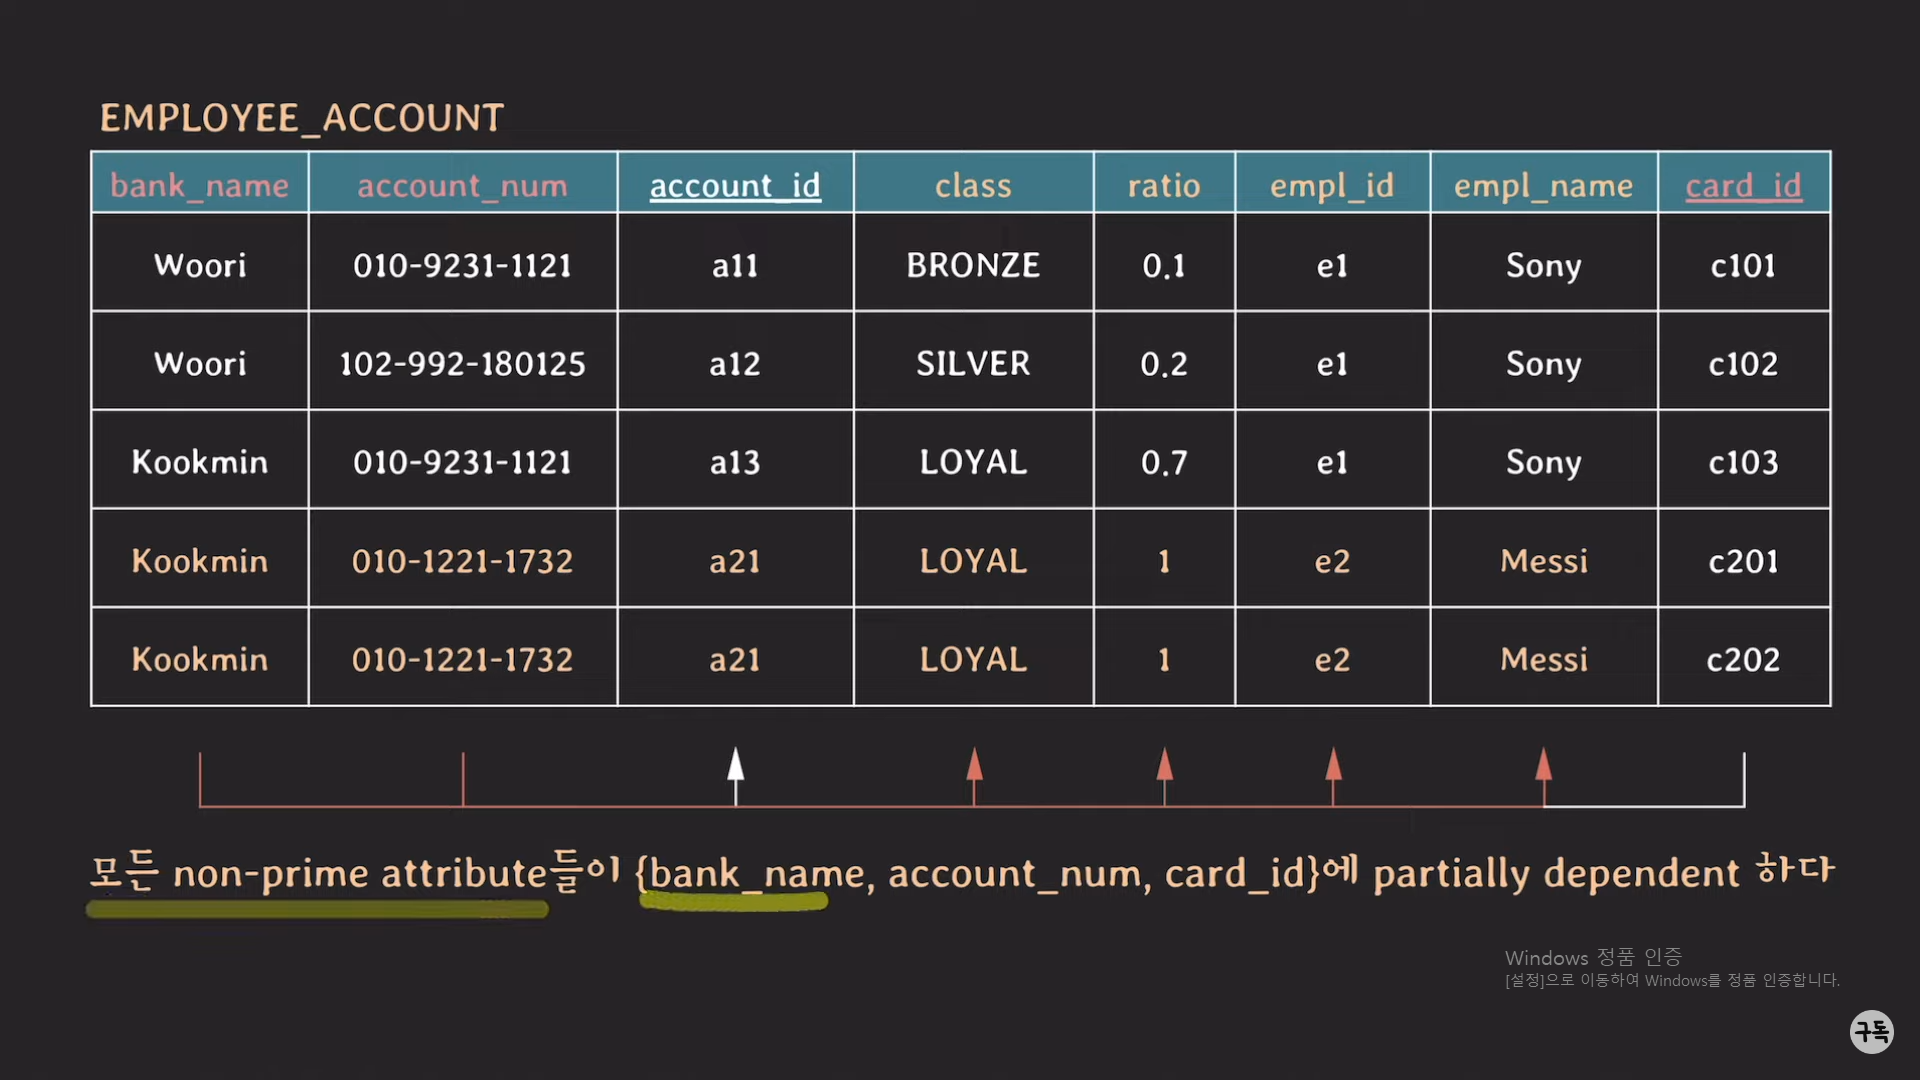Click the c202 card id cell
Image resolution: width=1920 pixels, height=1080 pixels.
pyautogui.click(x=1743, y=659)
